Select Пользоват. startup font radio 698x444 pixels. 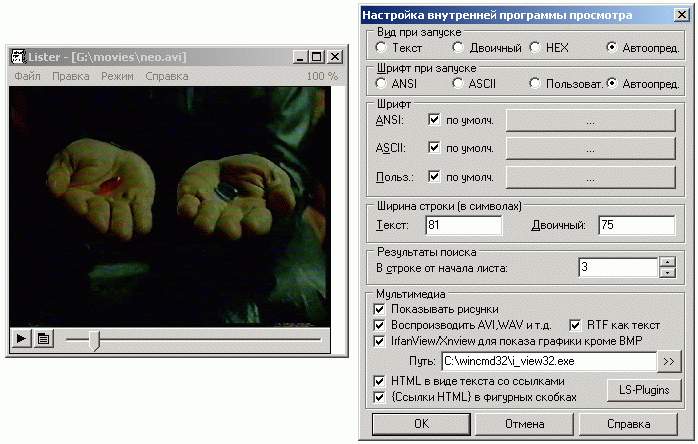[x=535, y=83]
